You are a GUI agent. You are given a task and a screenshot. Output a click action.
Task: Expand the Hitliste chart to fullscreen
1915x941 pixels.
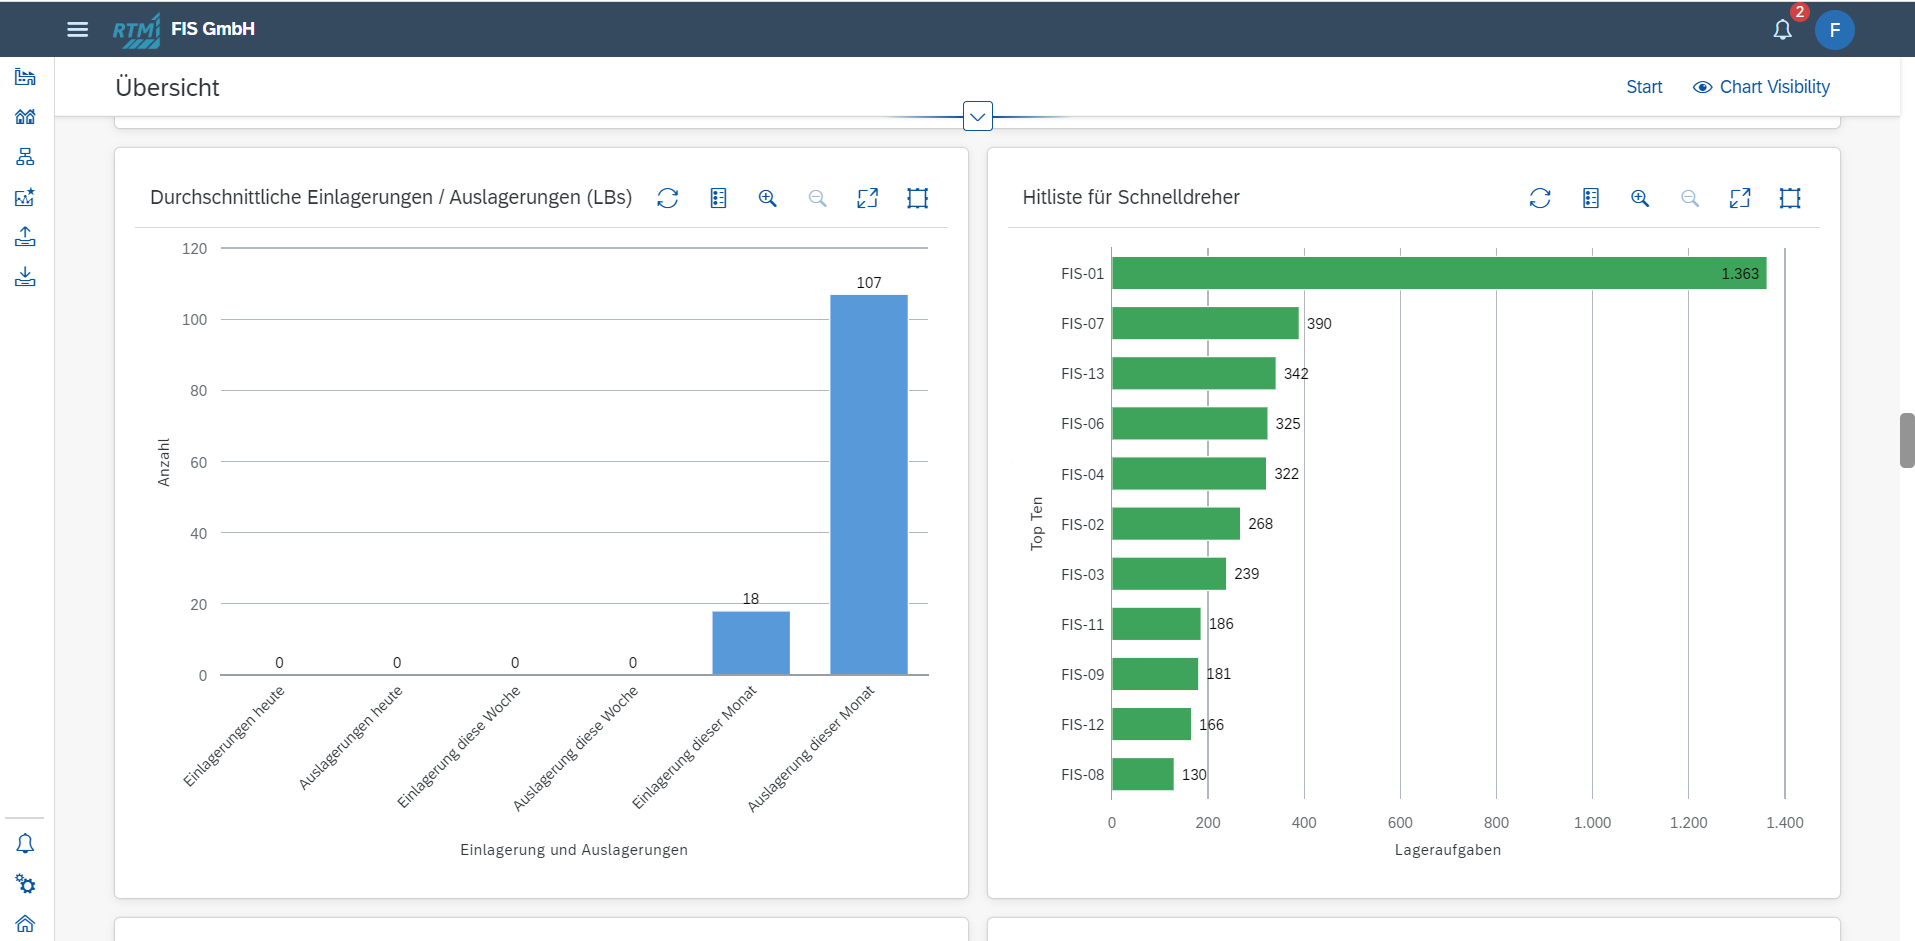tap(1740, 198)
